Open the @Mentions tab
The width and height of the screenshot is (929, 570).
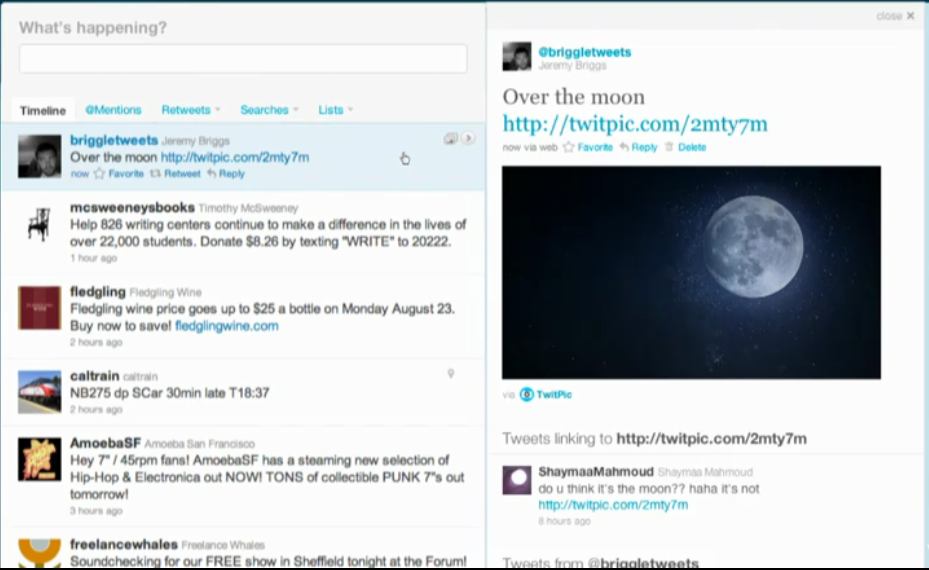[x=113, y=110]
